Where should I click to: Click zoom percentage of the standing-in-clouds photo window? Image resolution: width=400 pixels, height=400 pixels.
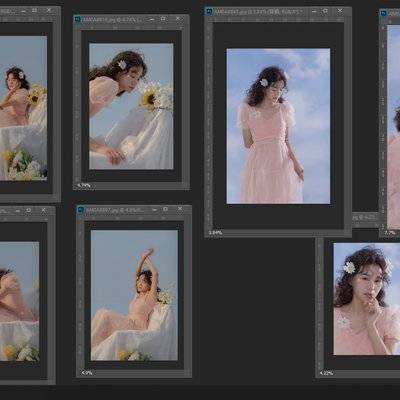[215, 233]
